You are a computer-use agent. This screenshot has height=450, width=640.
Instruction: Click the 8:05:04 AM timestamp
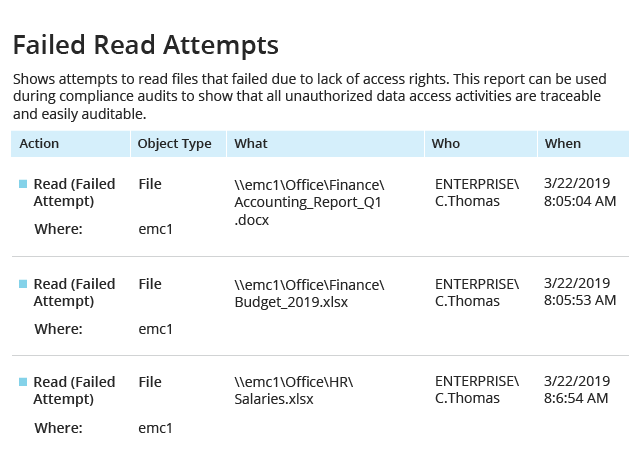[580, 201]
